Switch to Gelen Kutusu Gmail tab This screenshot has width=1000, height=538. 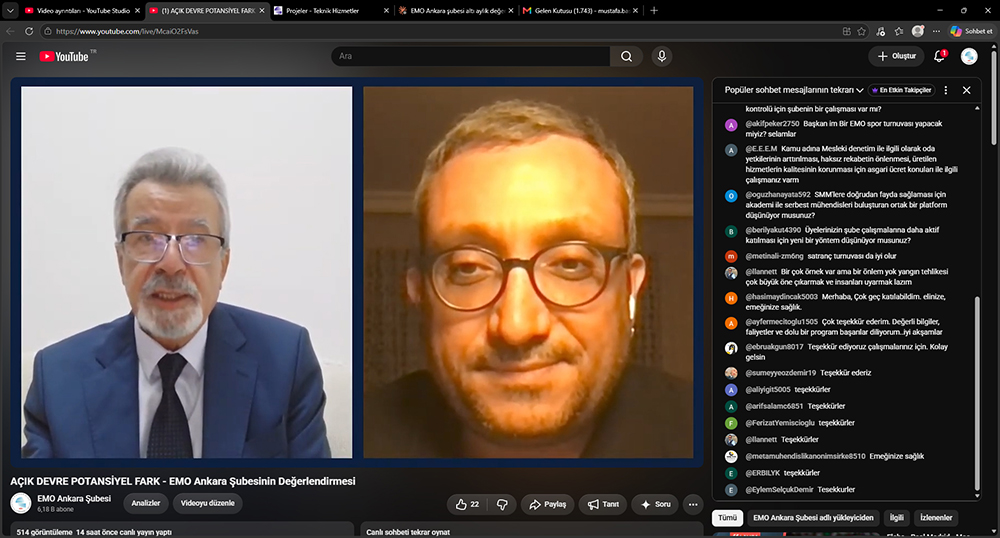(x=580, y=11)
